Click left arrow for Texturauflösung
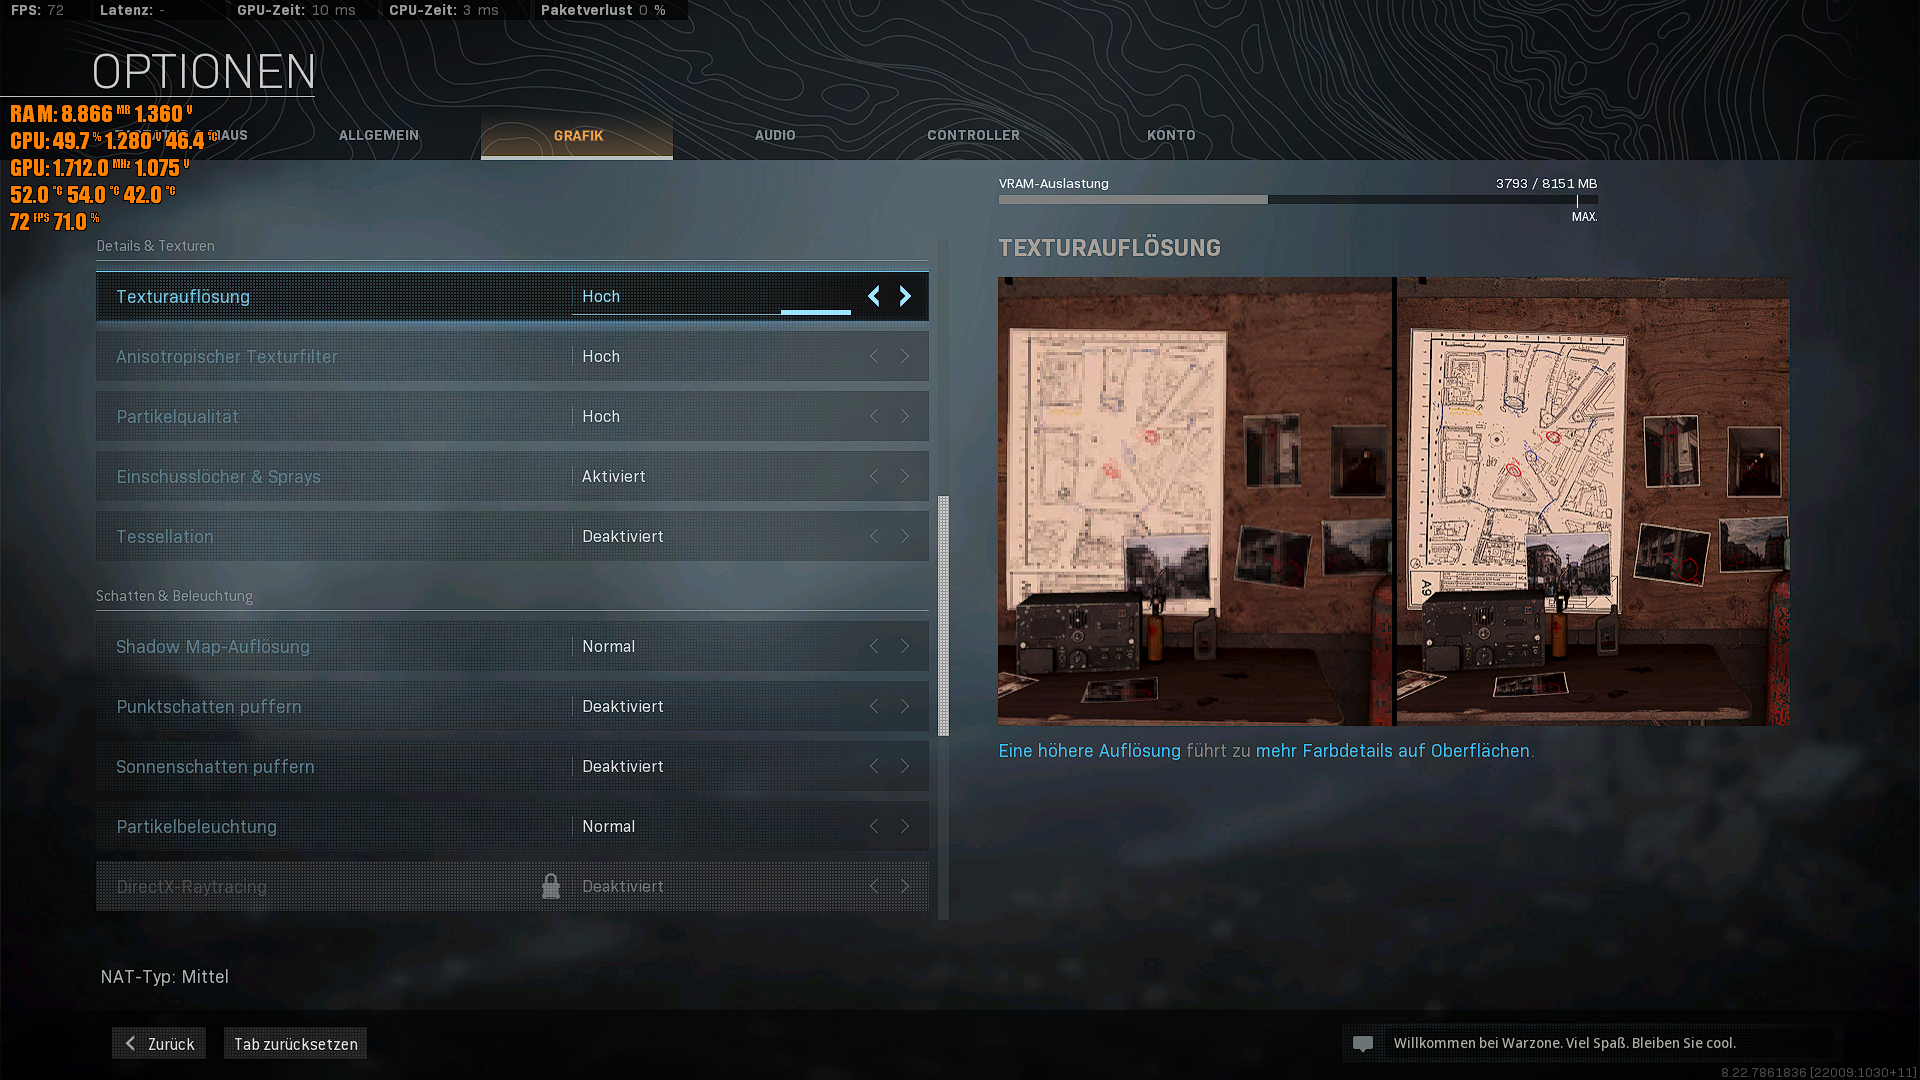Image resolution: width=1920 pixels, height=1080 pixels. [874, 296]
